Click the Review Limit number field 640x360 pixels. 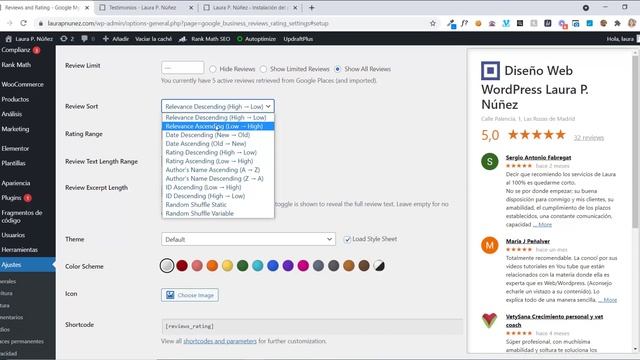tap(182, 68)
